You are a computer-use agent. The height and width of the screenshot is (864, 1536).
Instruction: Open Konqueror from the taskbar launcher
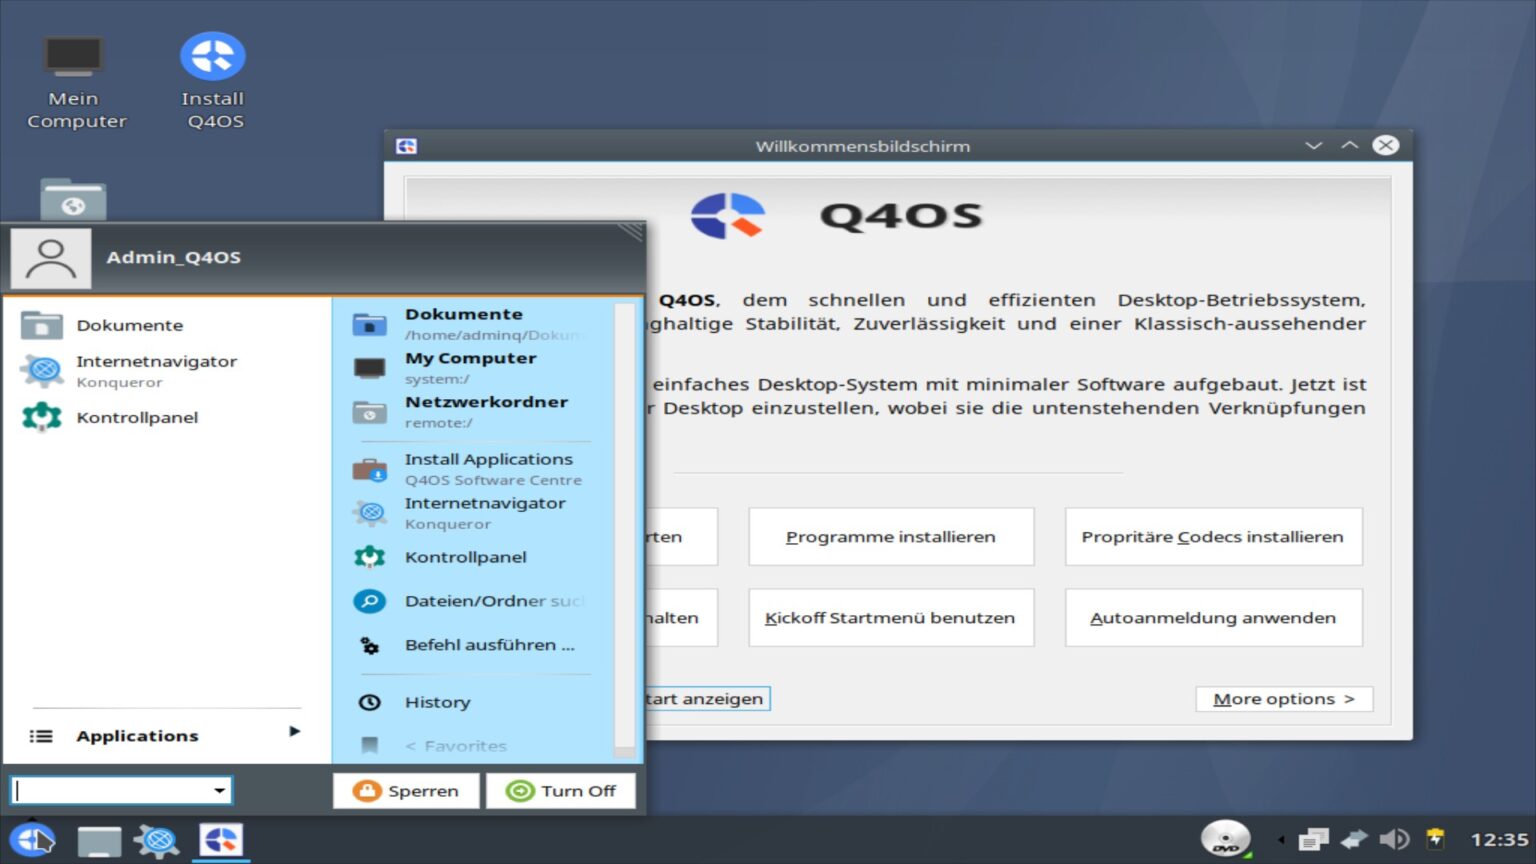[158, 840]
